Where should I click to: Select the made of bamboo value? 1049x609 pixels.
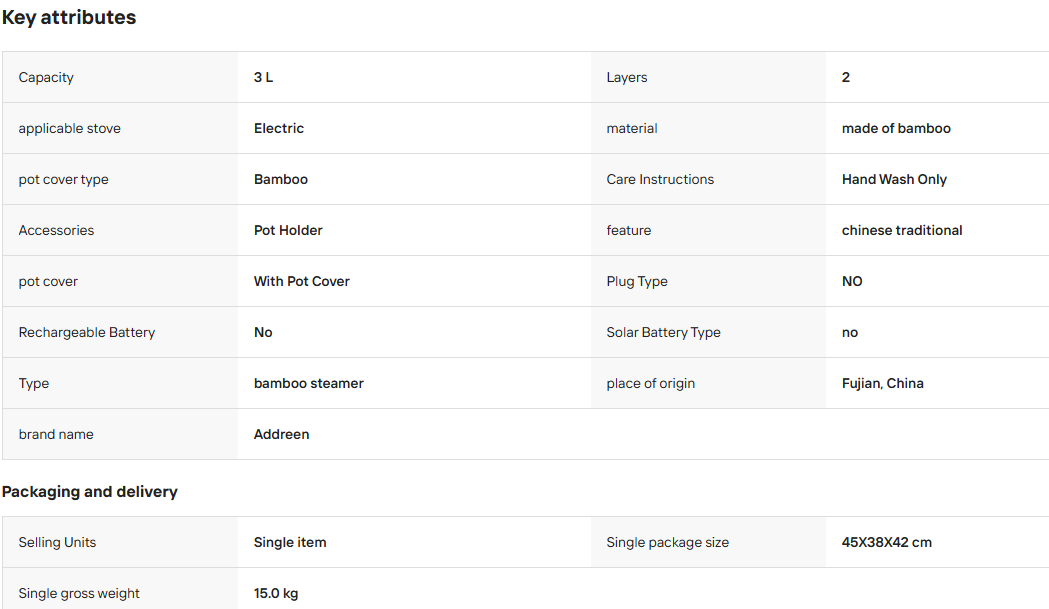click(896, 128)
